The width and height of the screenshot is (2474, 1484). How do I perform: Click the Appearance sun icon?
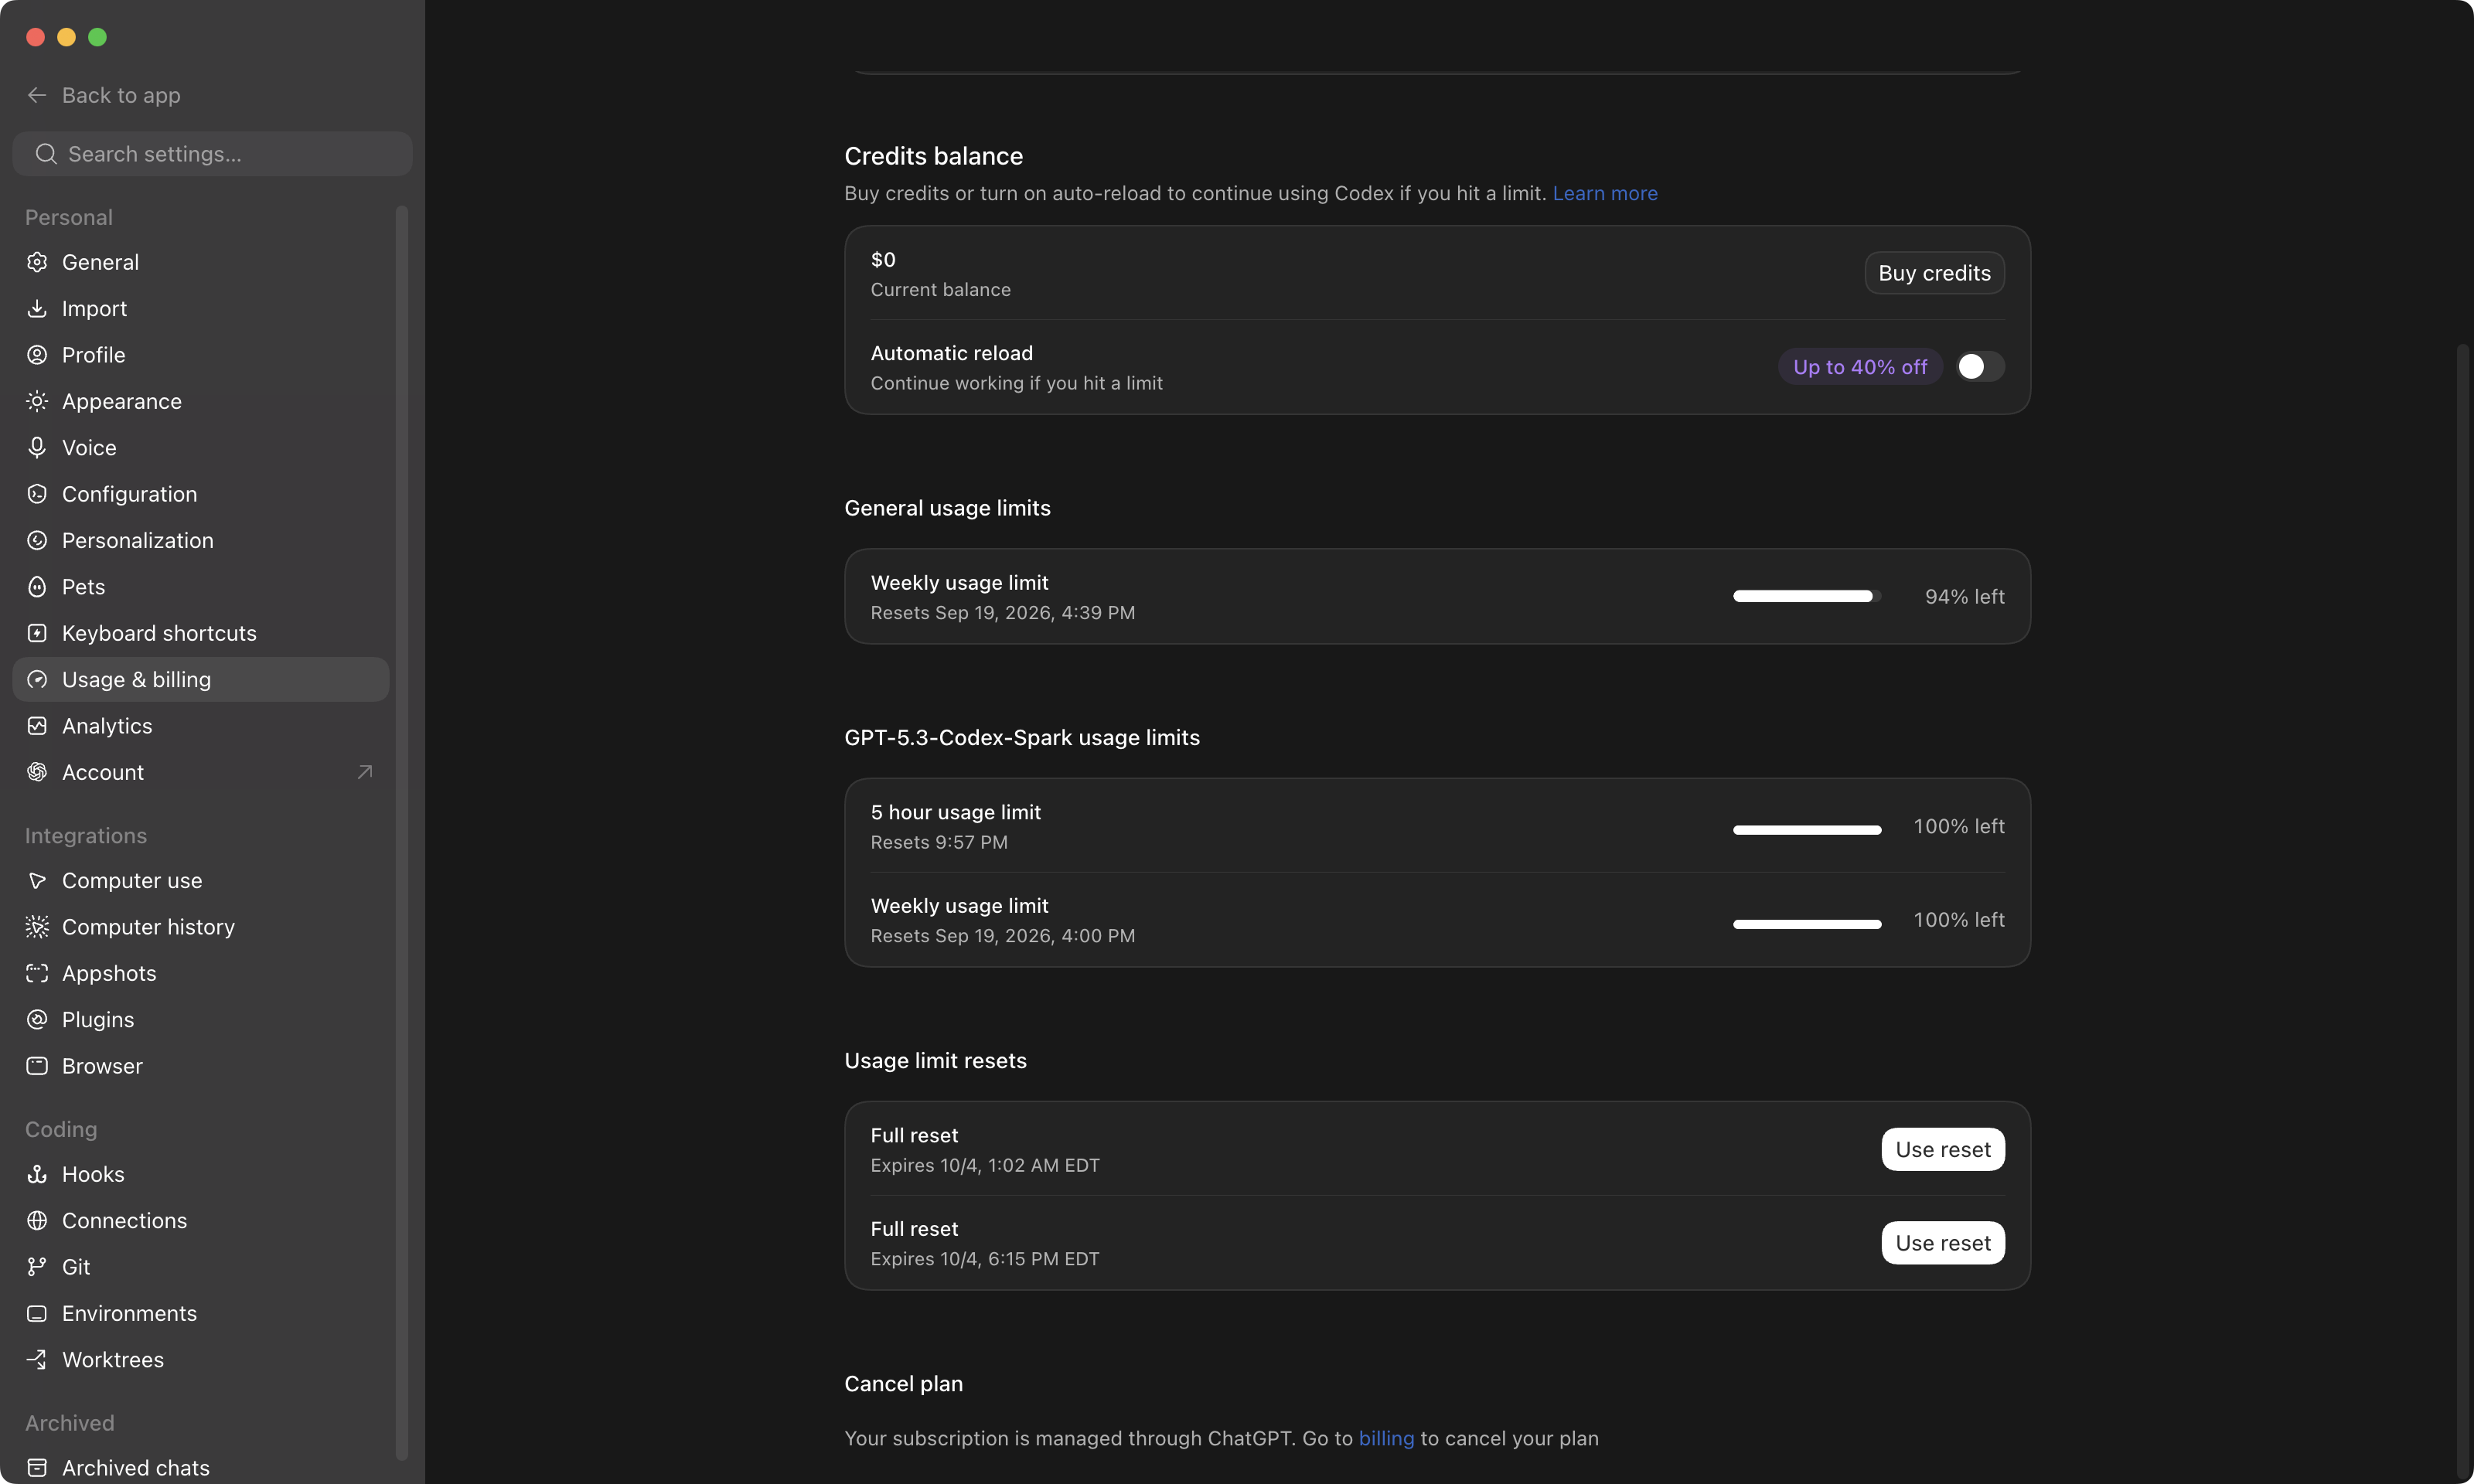[37, 401]
